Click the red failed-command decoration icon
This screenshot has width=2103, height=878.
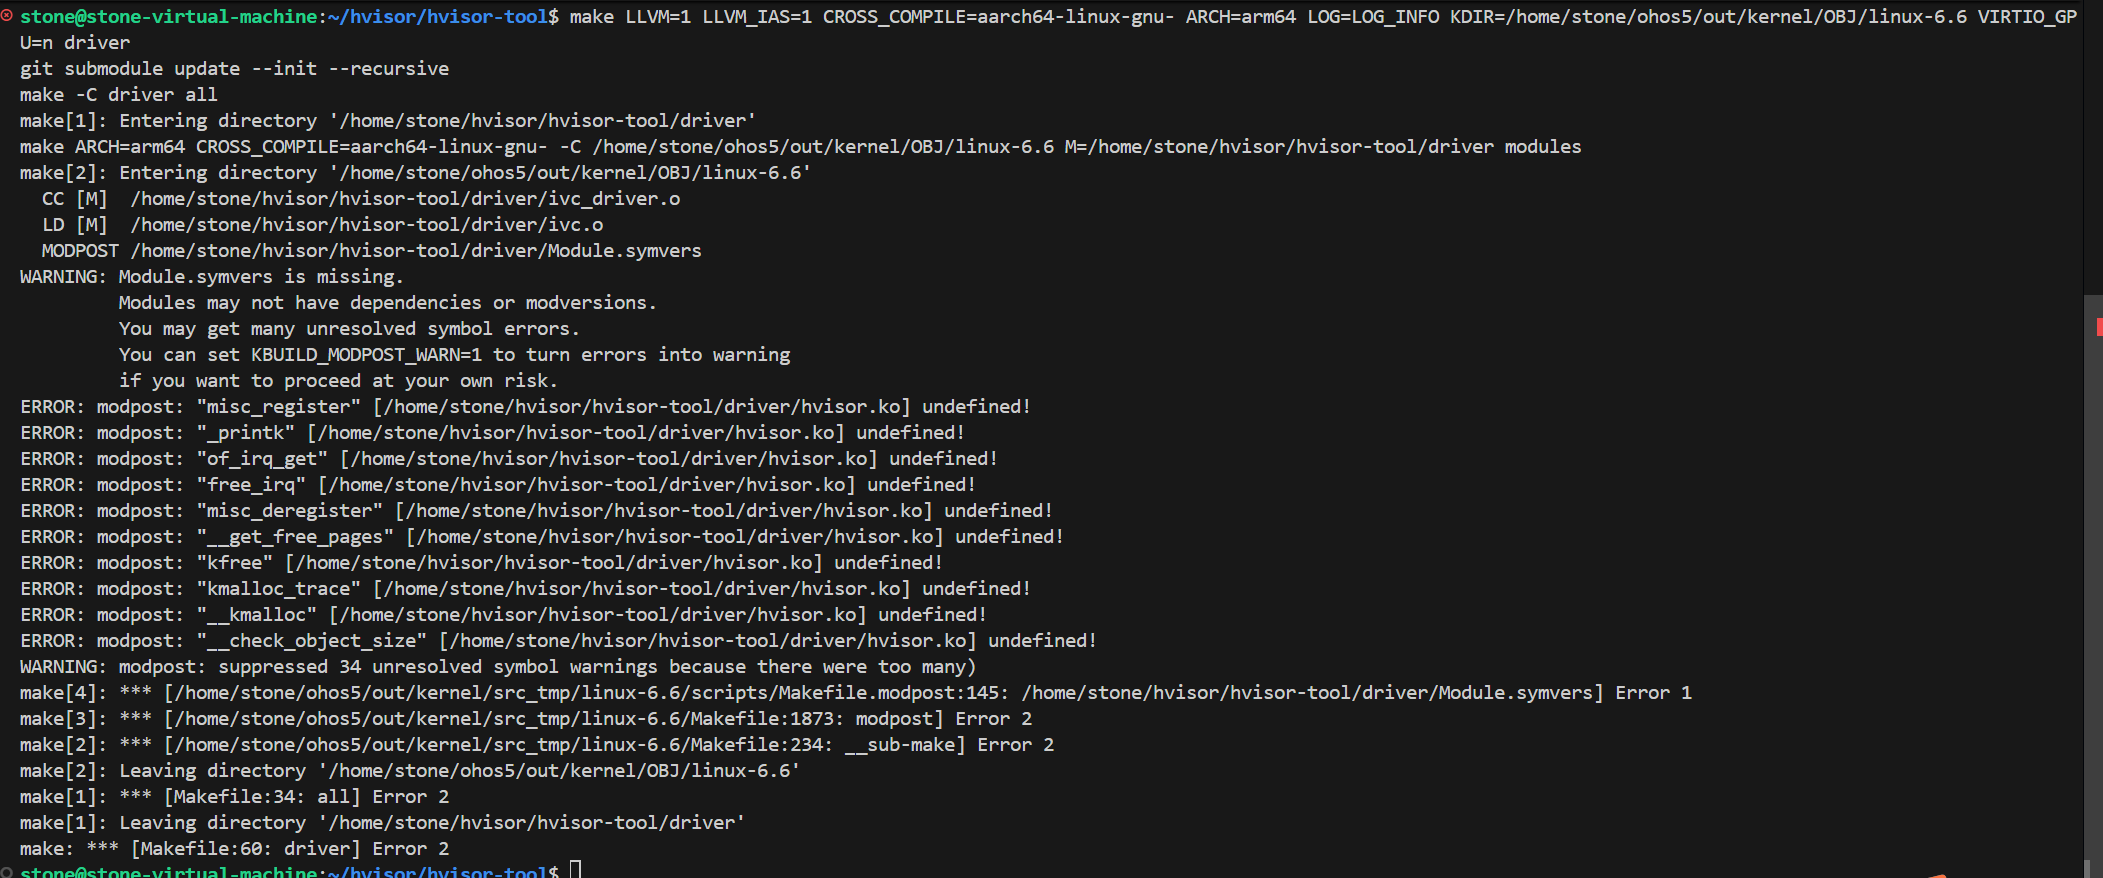tap(7, 16)
